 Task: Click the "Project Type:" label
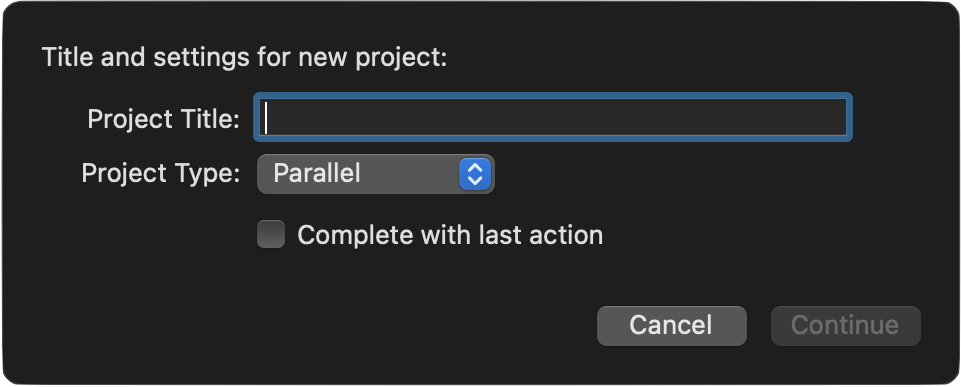pyautogui.click(x=161, y=174)
